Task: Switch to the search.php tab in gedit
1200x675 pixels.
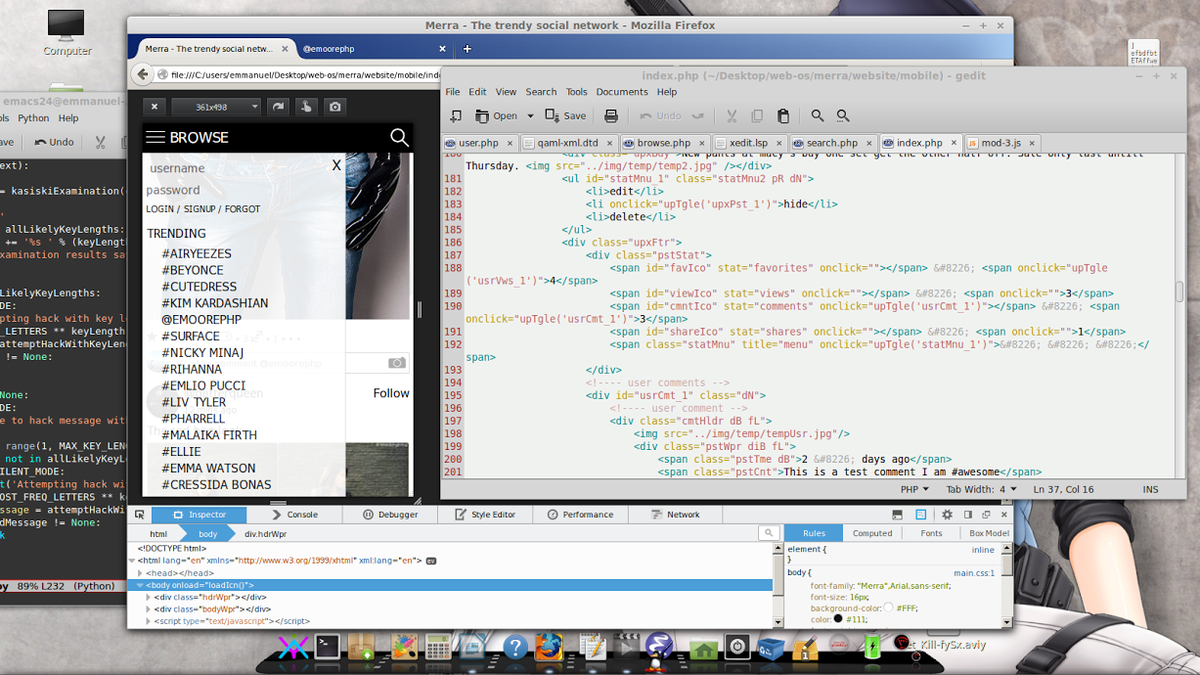Action: click(832, 143)
